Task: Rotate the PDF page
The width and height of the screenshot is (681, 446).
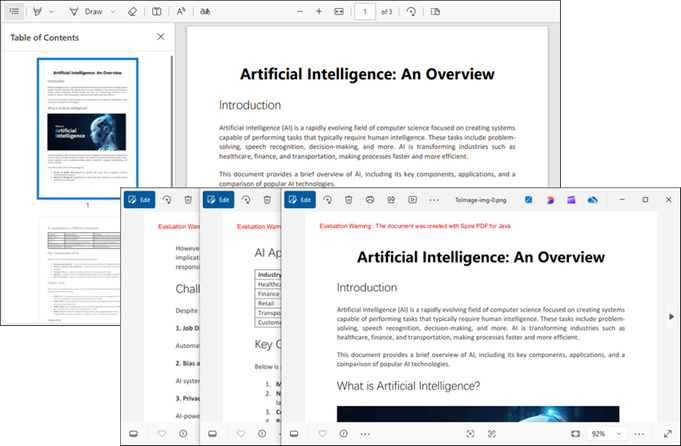Action: point(411,12)
